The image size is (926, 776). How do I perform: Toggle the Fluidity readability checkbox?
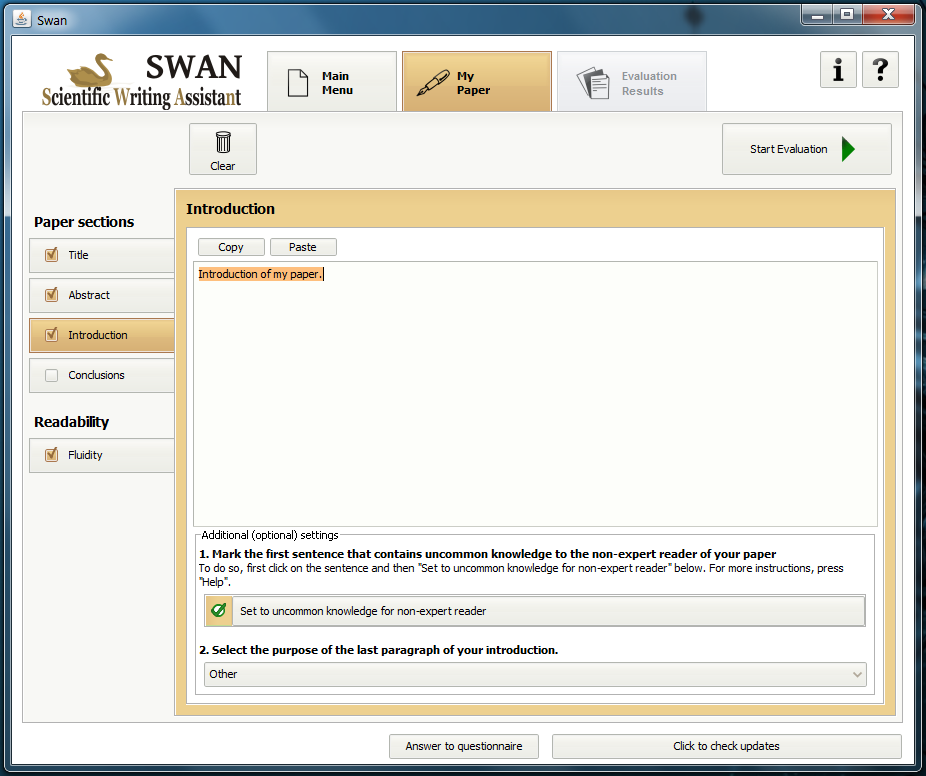pos(51,454)
